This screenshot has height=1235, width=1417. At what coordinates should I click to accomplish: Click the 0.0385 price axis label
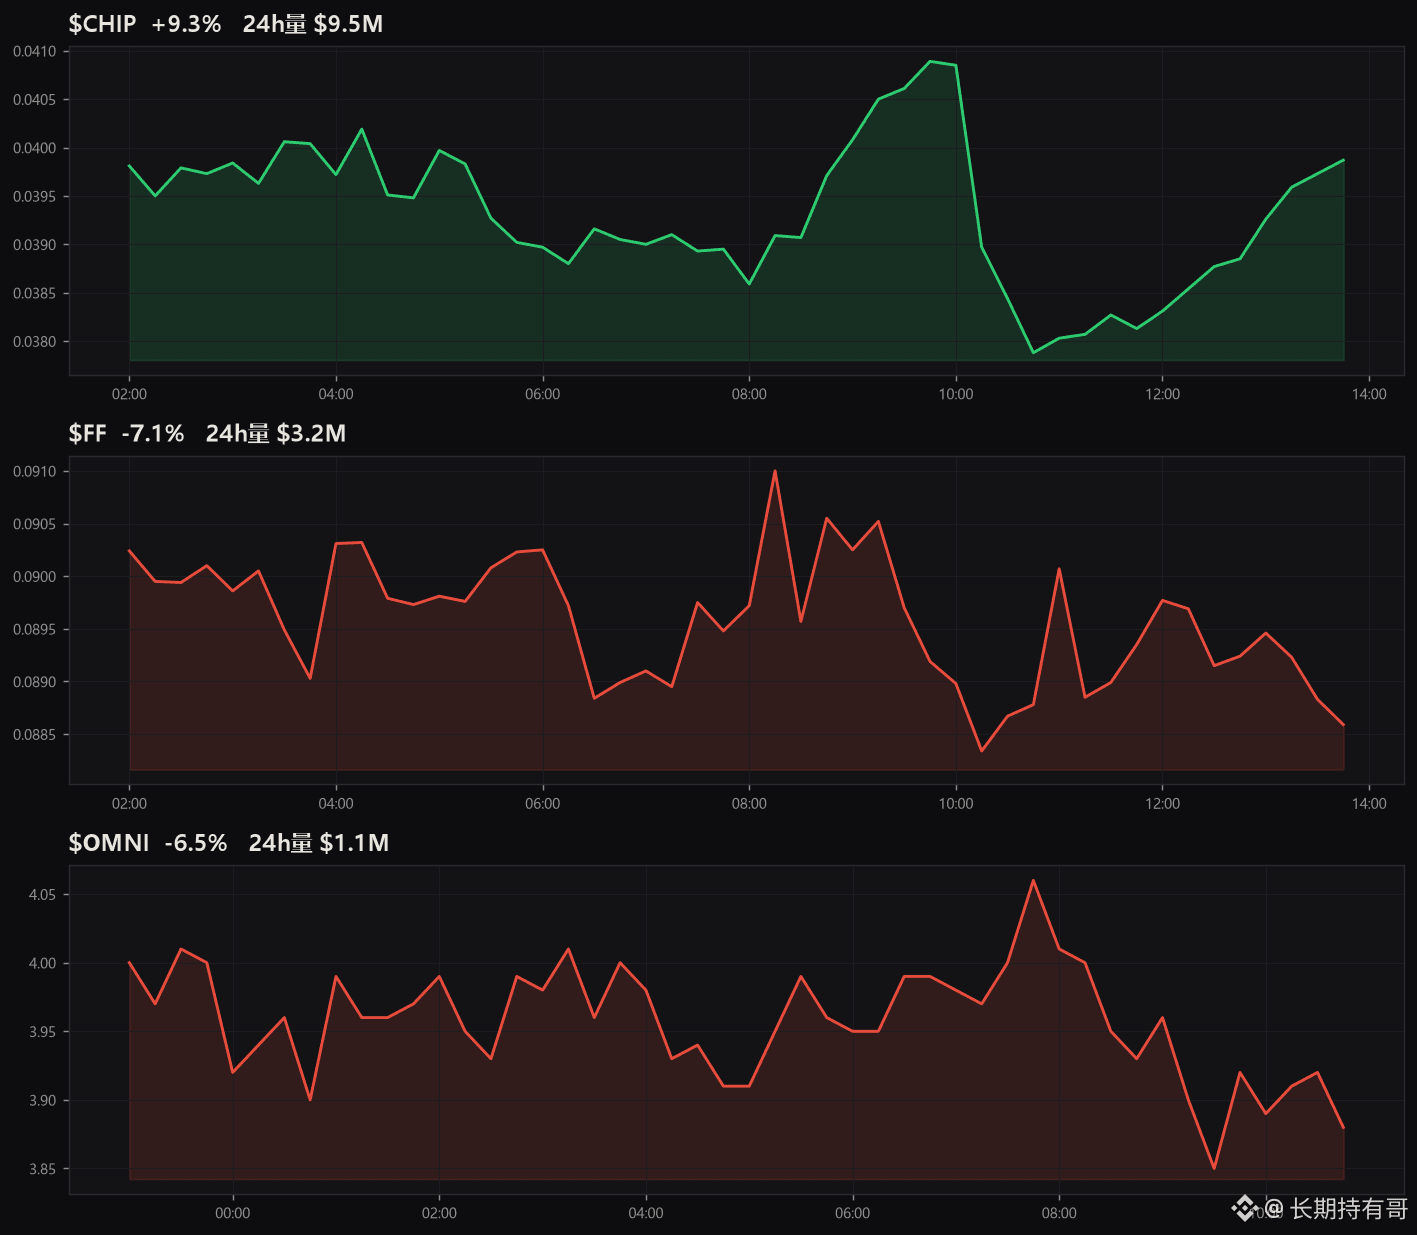pyautogui.click(x=35, y=294)
